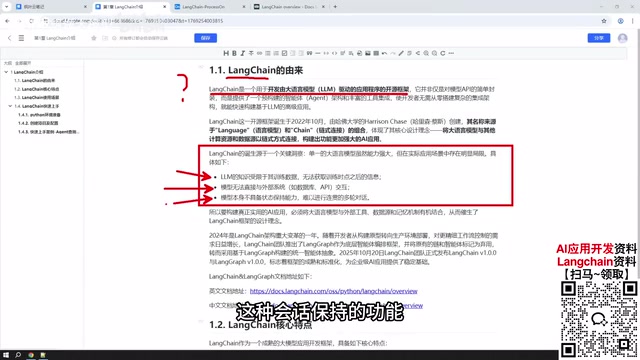Select the active '第1章 LangChain介绍' tab

(131, 7)
